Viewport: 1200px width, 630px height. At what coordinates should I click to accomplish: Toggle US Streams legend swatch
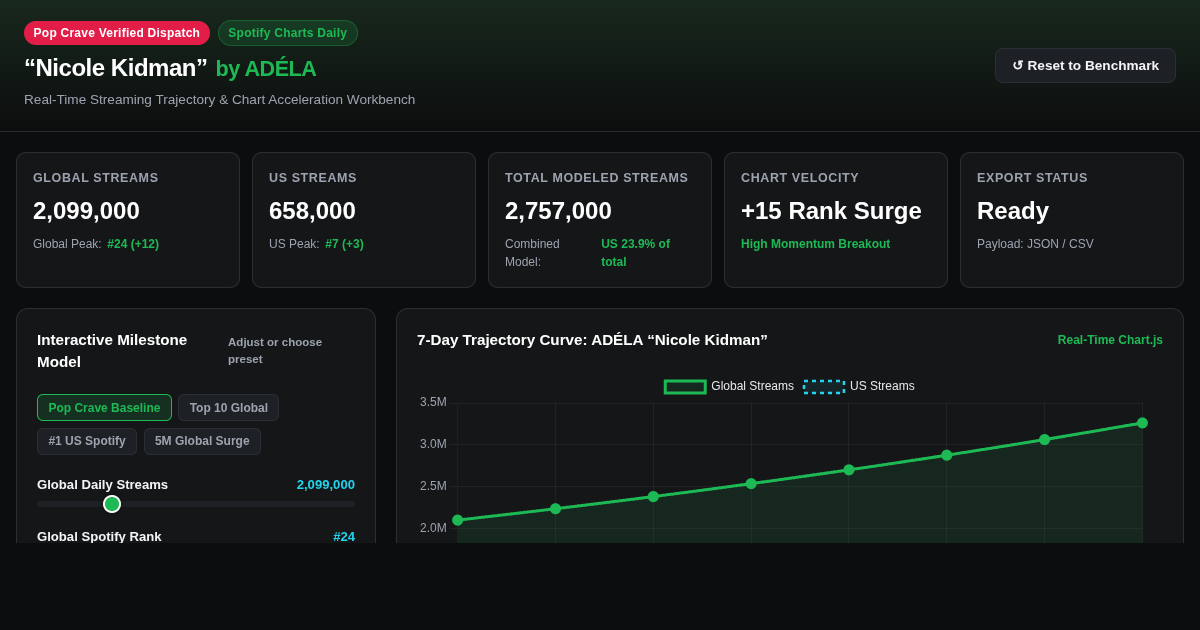click(824, 387)
